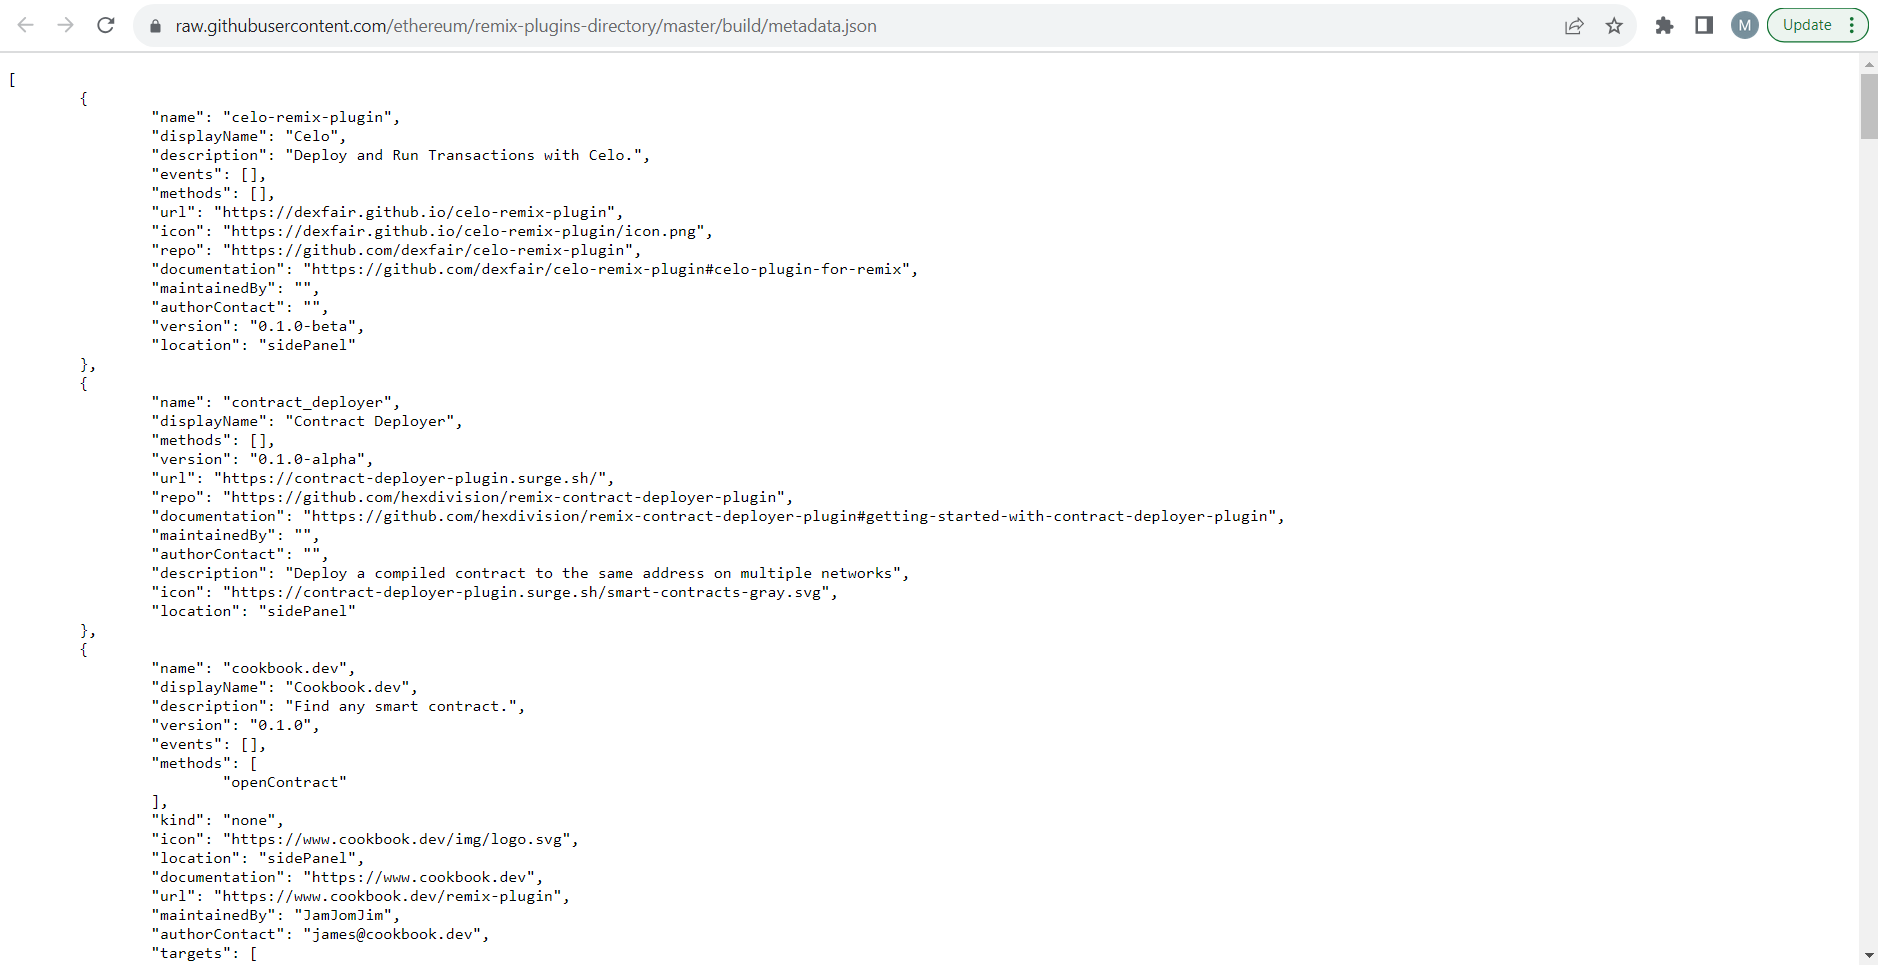The image size is (1878, 965).
Task: Go forward to the next page
Action: coord(66,25)
